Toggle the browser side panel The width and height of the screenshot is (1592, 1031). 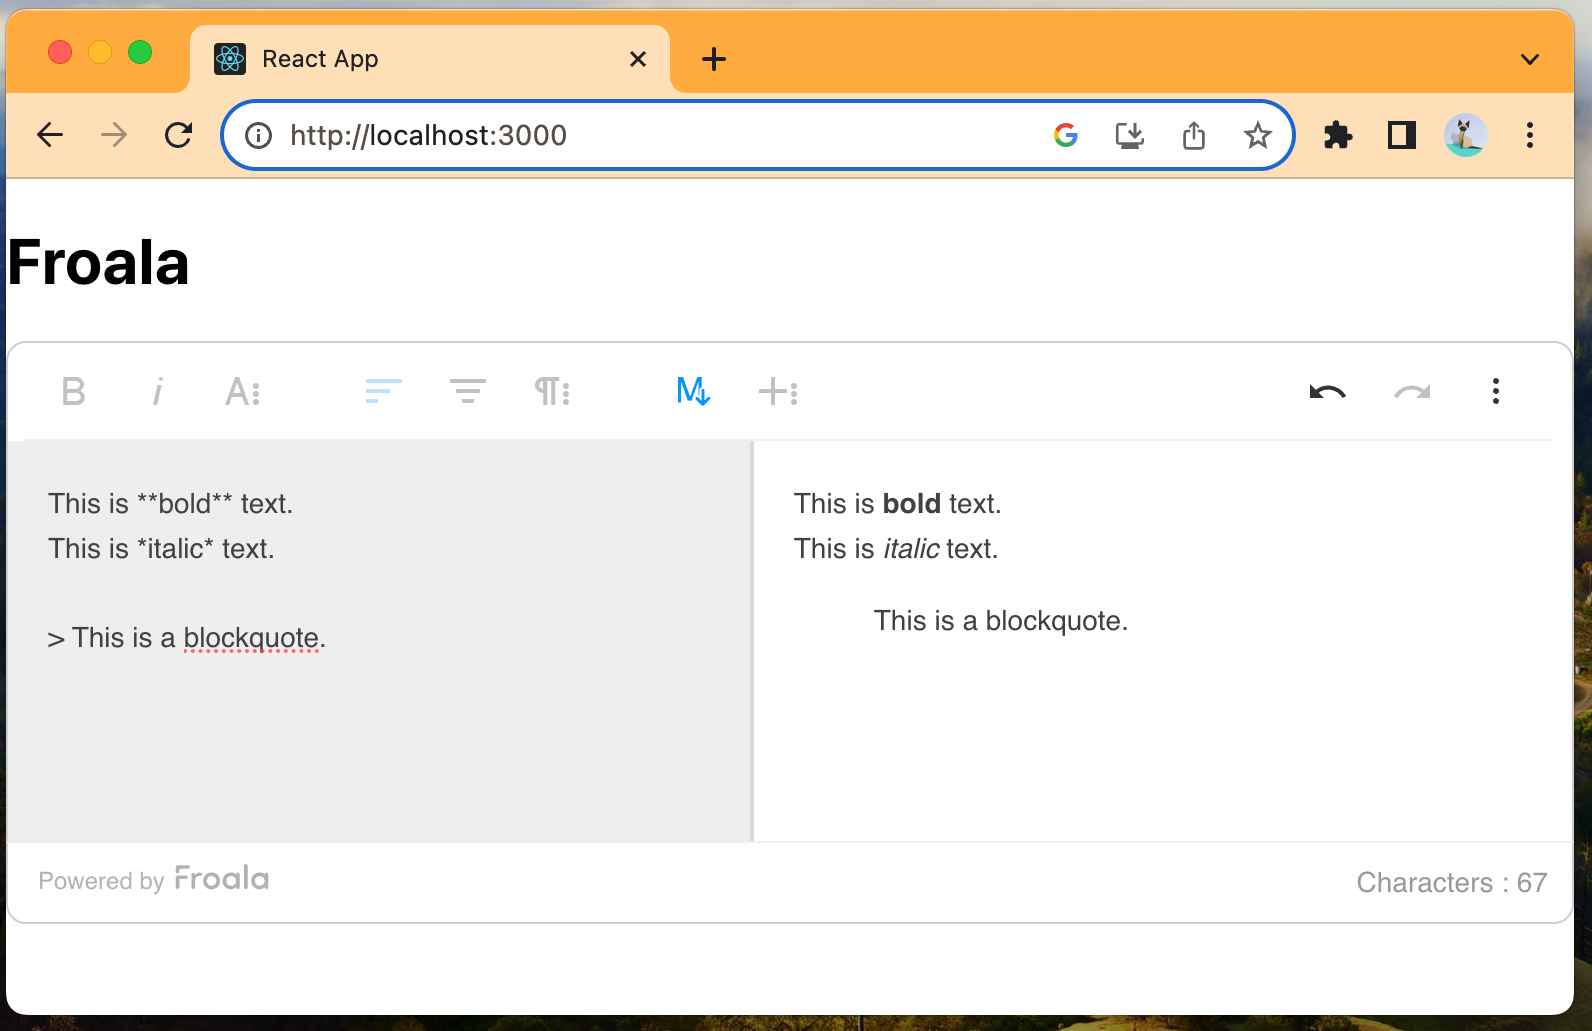(1402, 135)
